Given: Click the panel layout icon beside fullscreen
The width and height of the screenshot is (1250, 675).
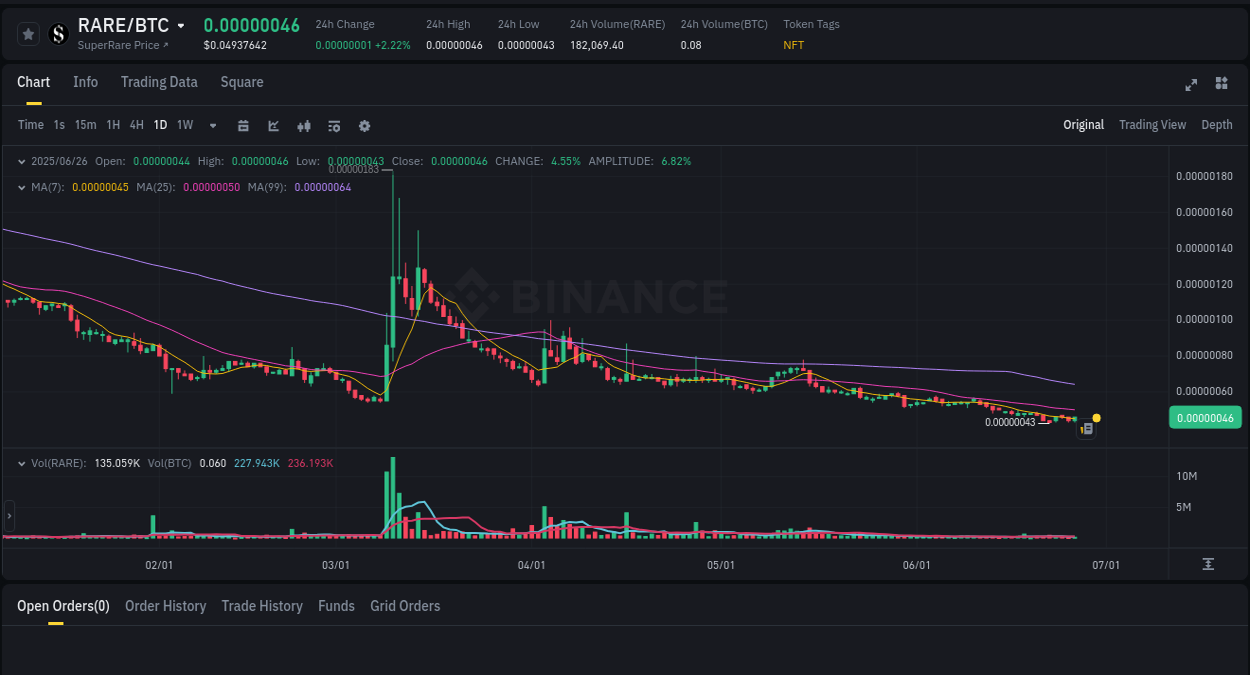Looking at the screenshot, I should pos(1221,84).
